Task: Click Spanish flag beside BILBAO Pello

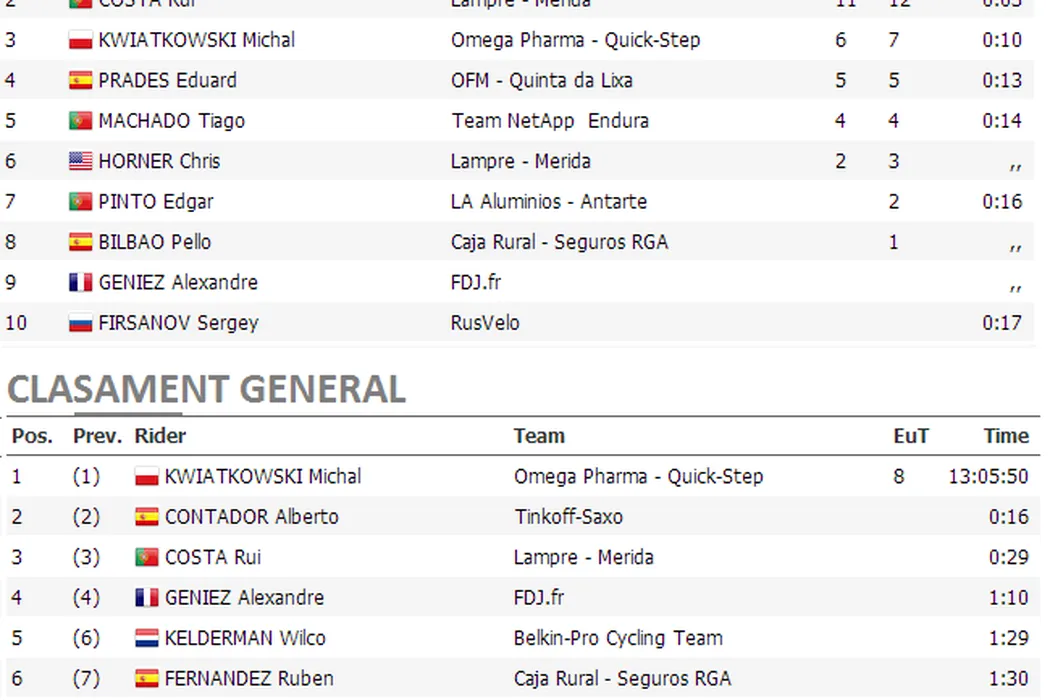Action: pos(80,242)
